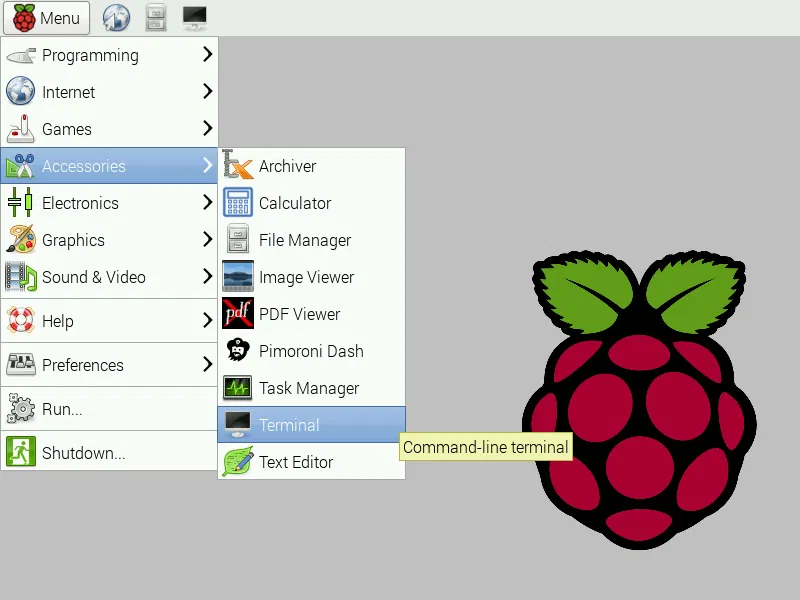Click the Text Editor notepad icon
Screen dimensions: 800x600
[x=237, y=462]
